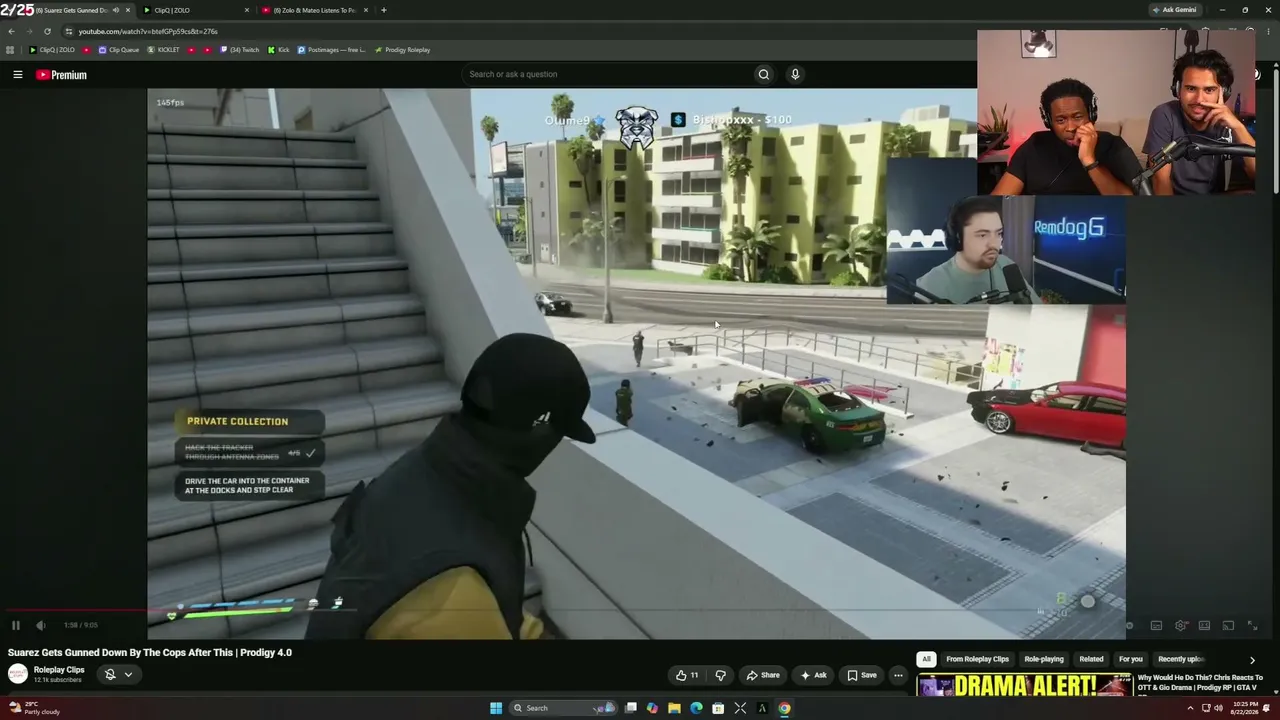Show hidden system tray icons

click(1190, 708)
